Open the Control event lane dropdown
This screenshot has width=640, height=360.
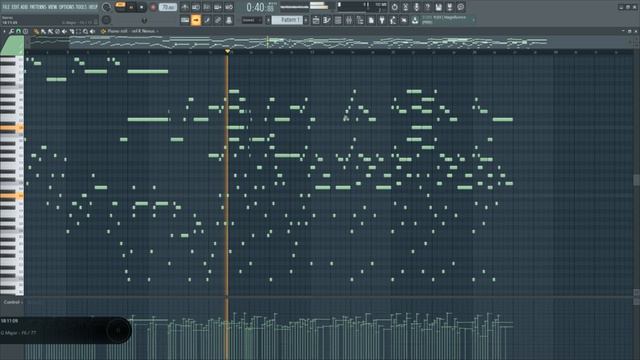[12, 302]
